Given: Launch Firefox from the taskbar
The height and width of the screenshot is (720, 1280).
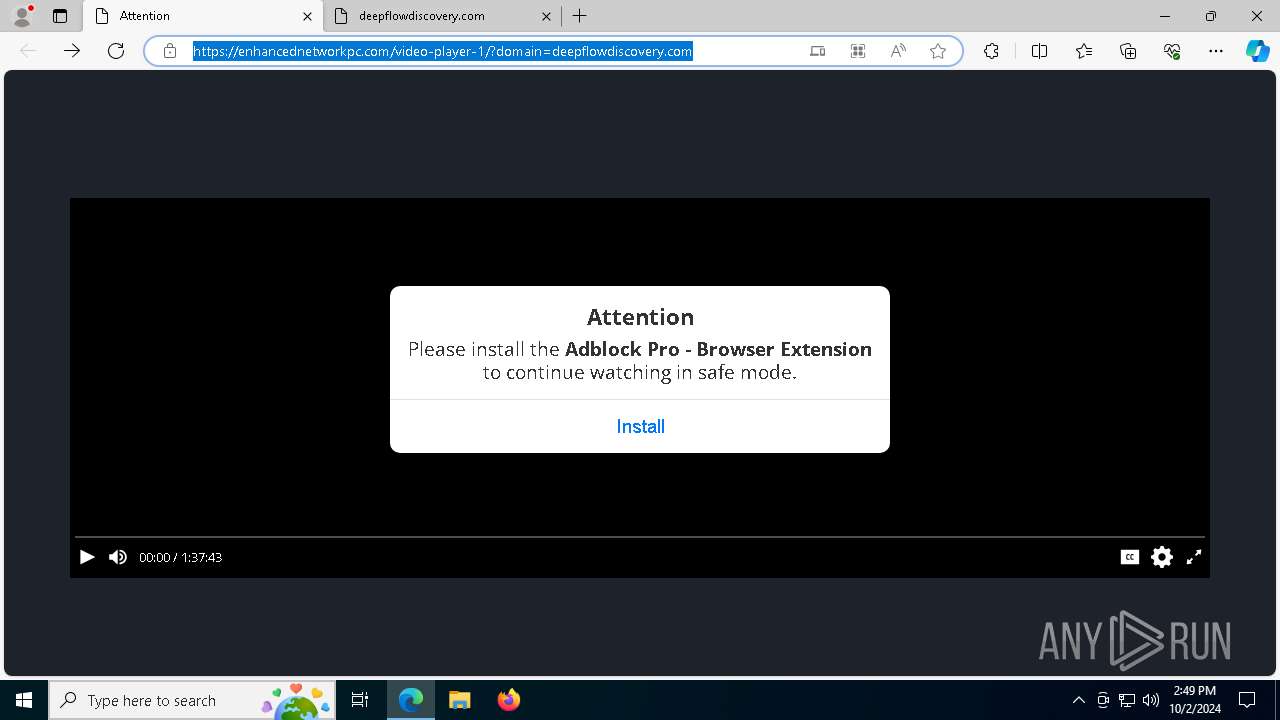Looking at the screenshot, I should [x=509, y=700].
